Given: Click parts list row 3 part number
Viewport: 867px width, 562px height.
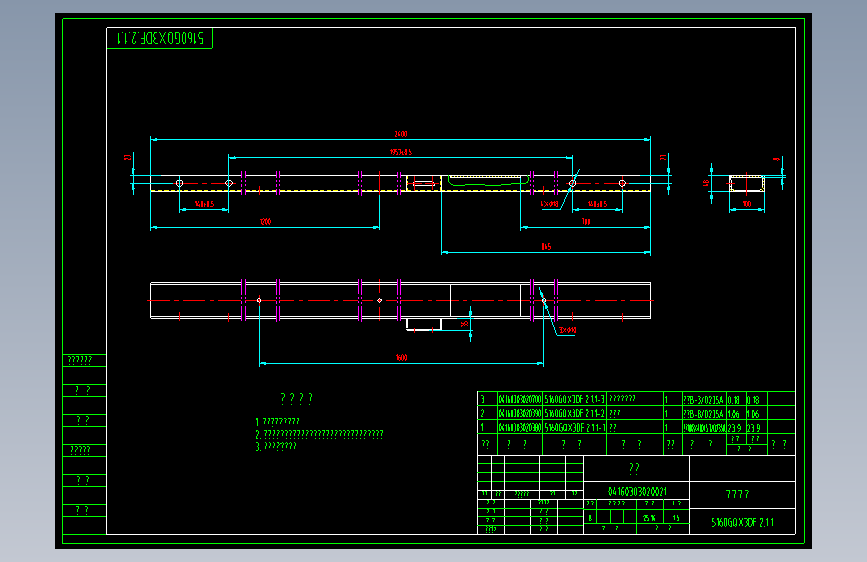Looking at the screenshot, I should point(574,399).
